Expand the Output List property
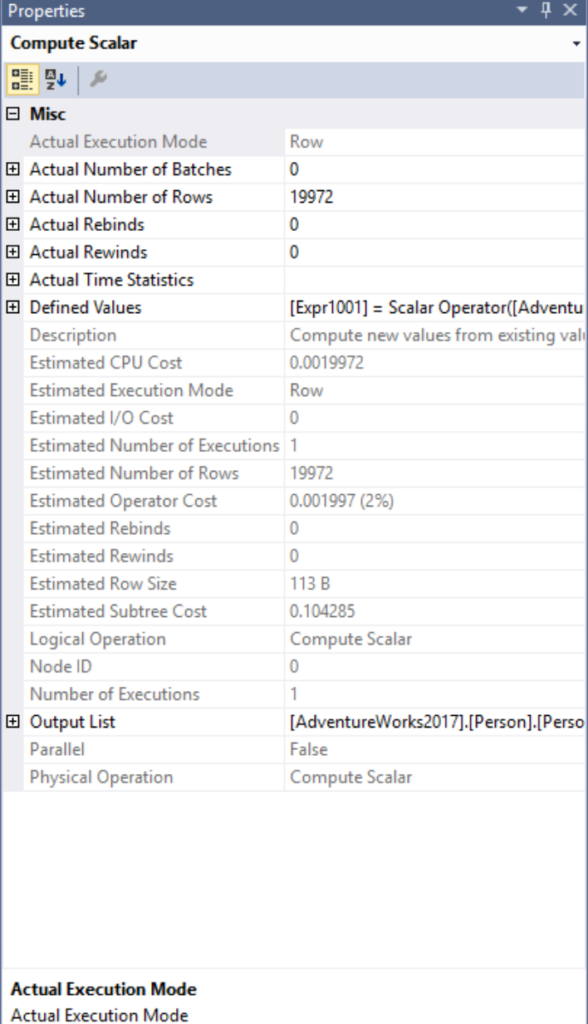This screenshot has width=588, height=1024. [13, 722]
